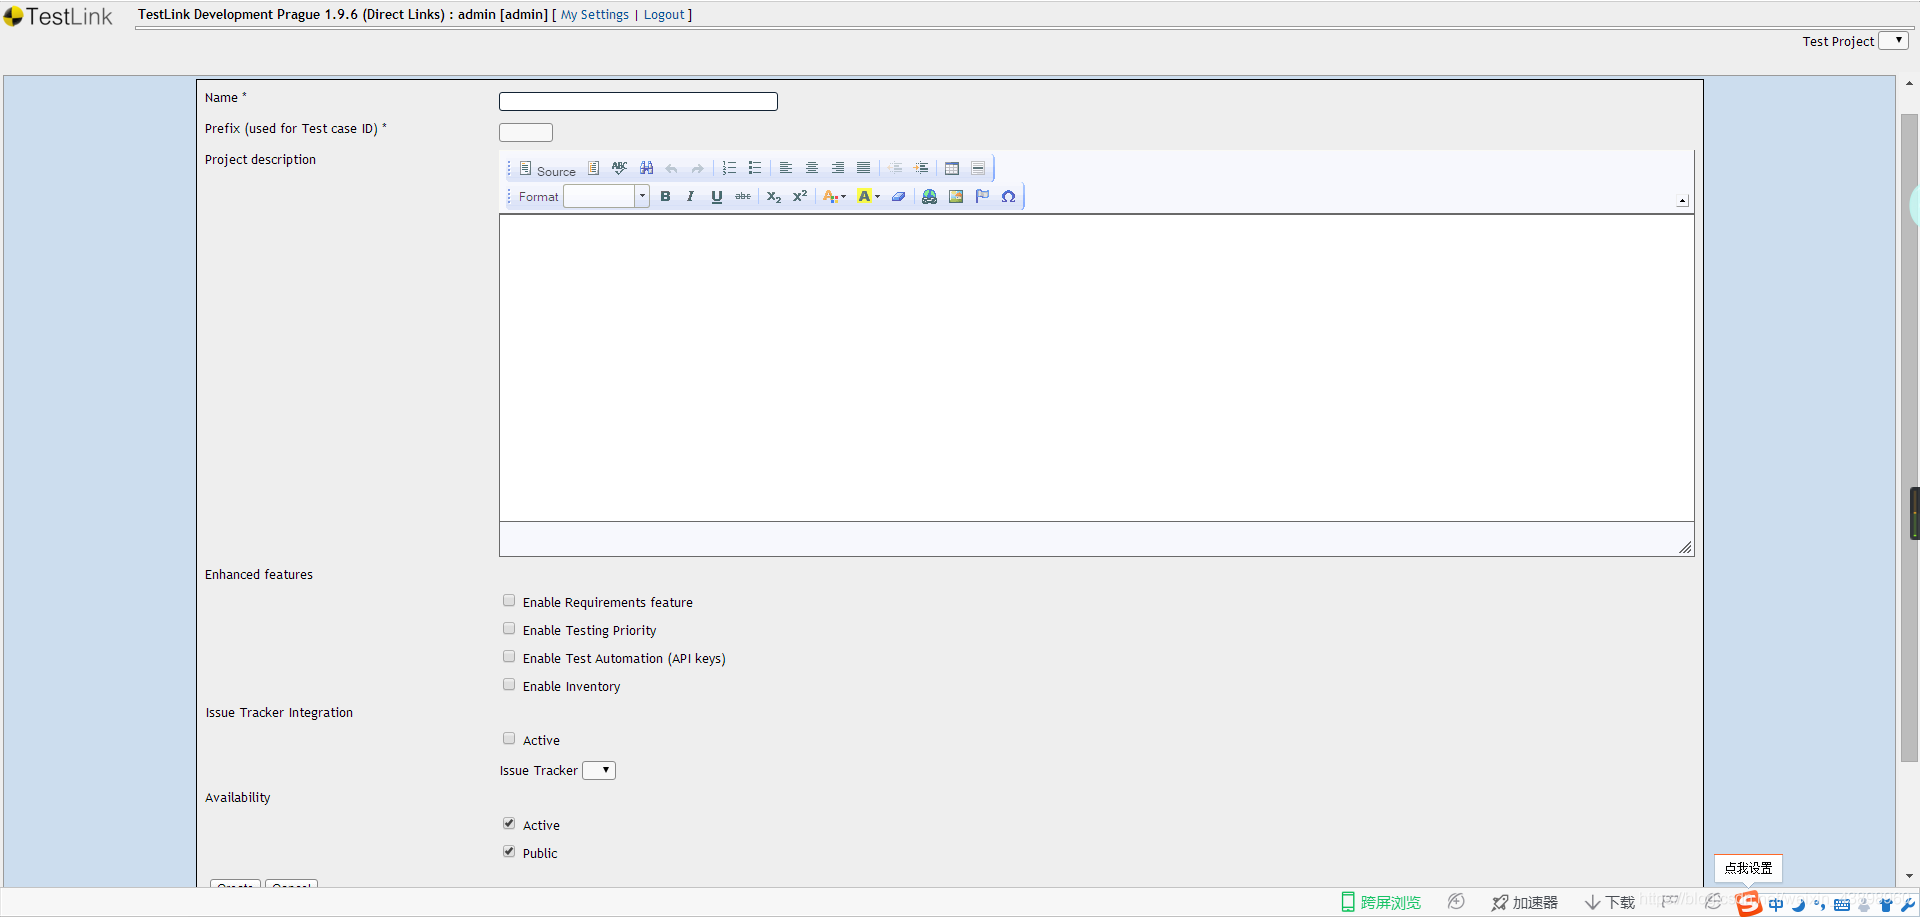Image resolution: width=1920 pixels, height=917 pixels.
Task: Undo the last edit in editor
Action: click(x=672, y=168)
